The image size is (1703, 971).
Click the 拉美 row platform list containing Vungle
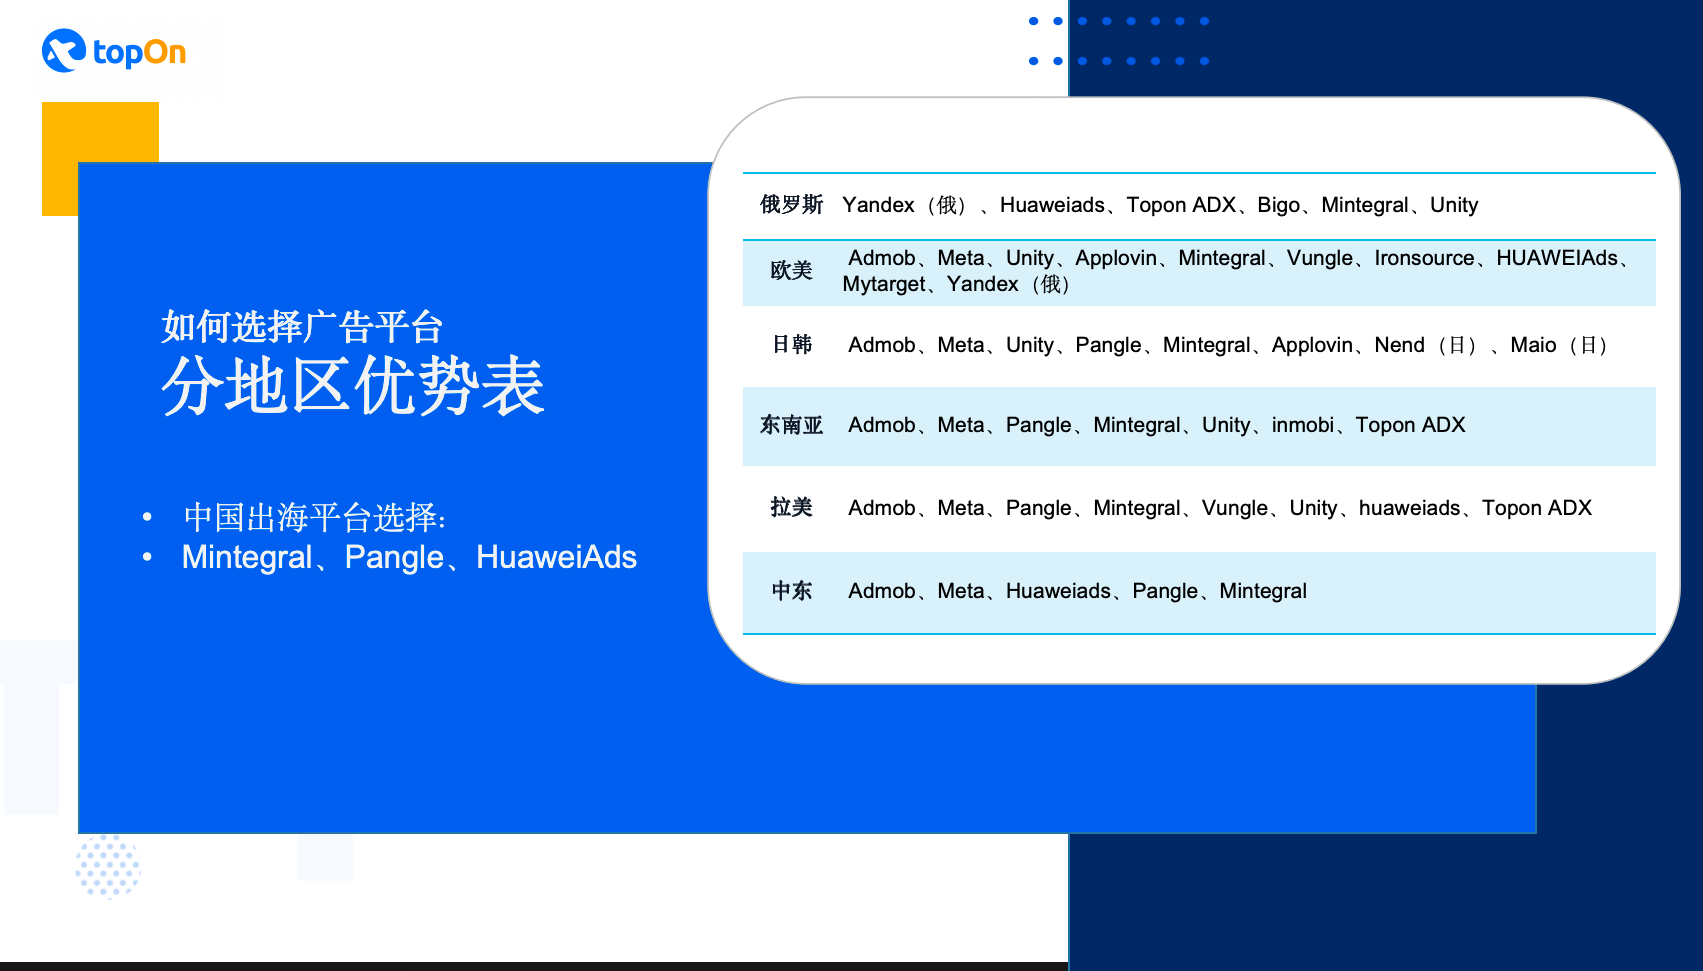(x=1220, y=508)
